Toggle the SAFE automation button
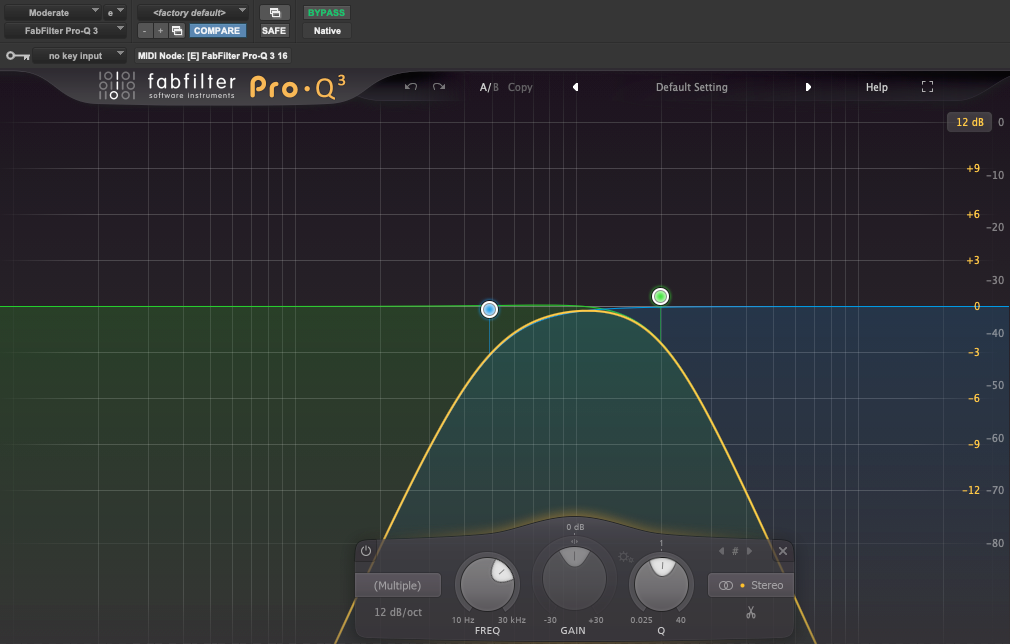Viewport: 1010px width, 644px height. click(x=274, y=31)
